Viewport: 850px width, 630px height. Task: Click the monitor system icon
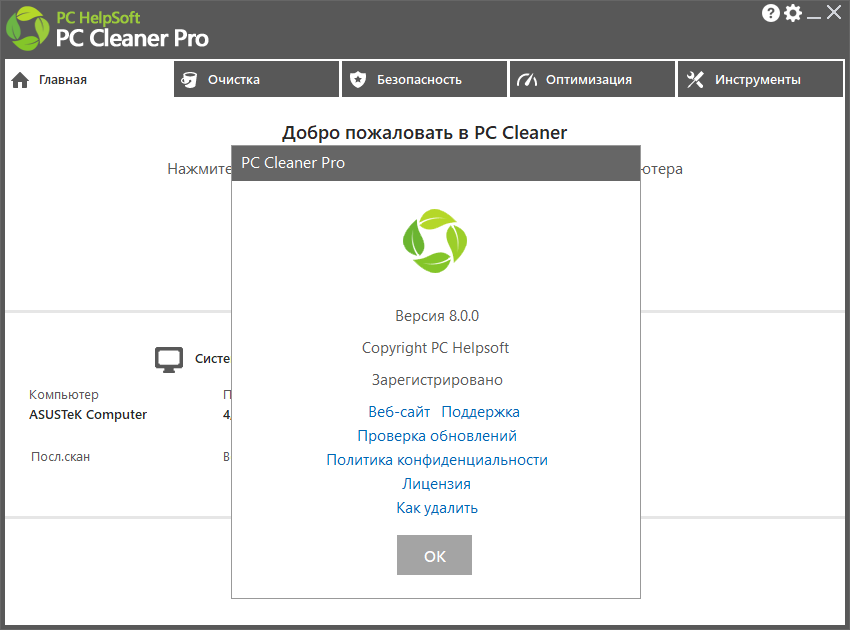[x=169, y=360]
